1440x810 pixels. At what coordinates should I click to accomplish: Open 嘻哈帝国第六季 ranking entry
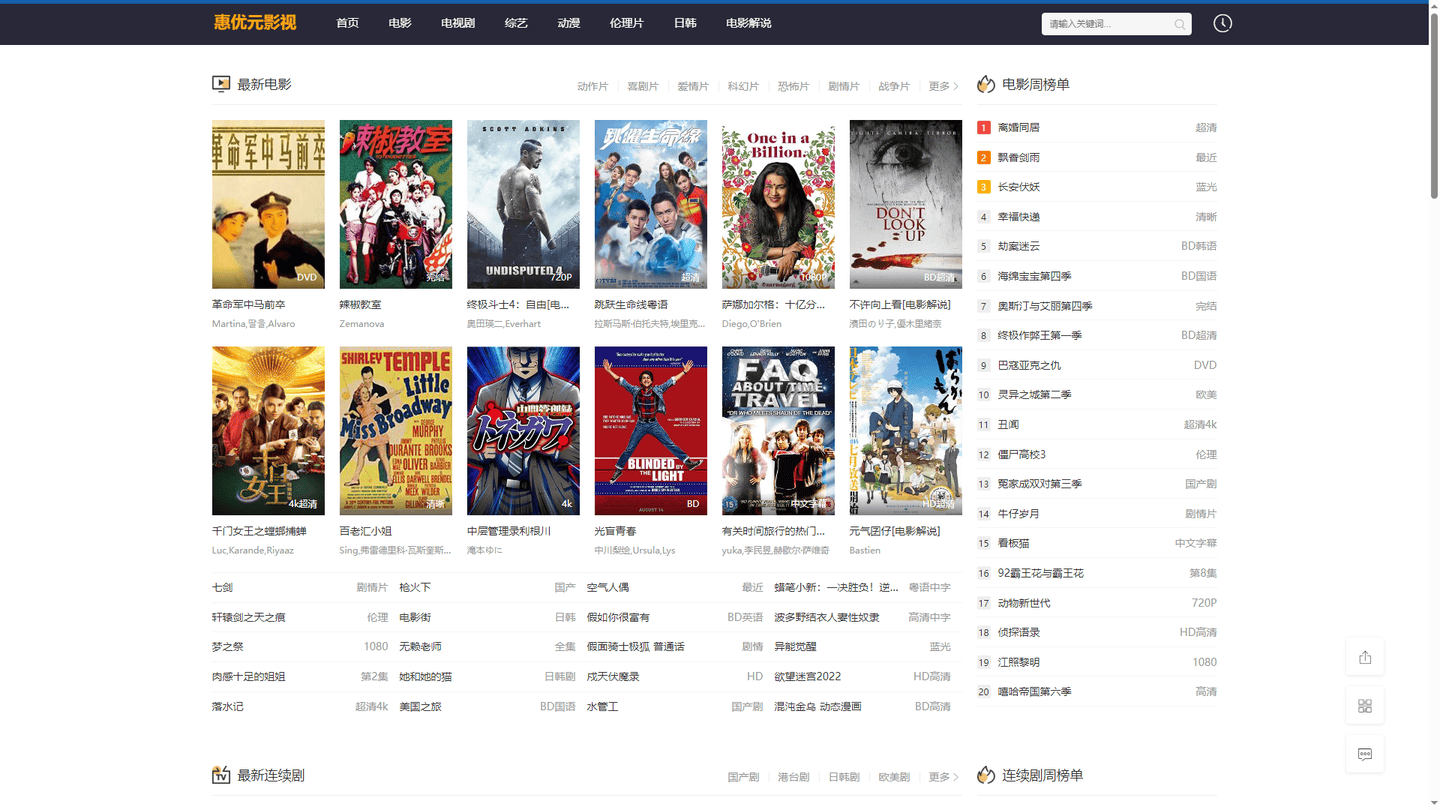[1035, 692]
